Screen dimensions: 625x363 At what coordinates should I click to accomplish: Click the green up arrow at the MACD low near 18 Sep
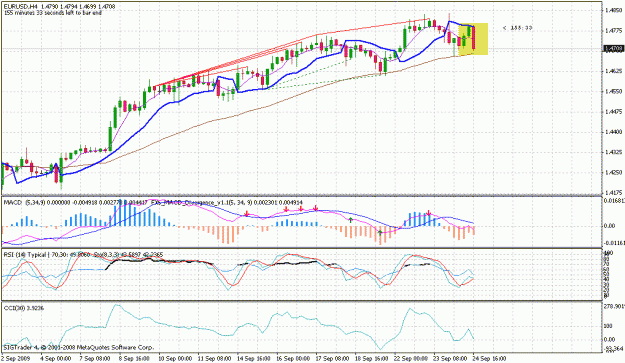pyautogui.click(x=380, y=232)
